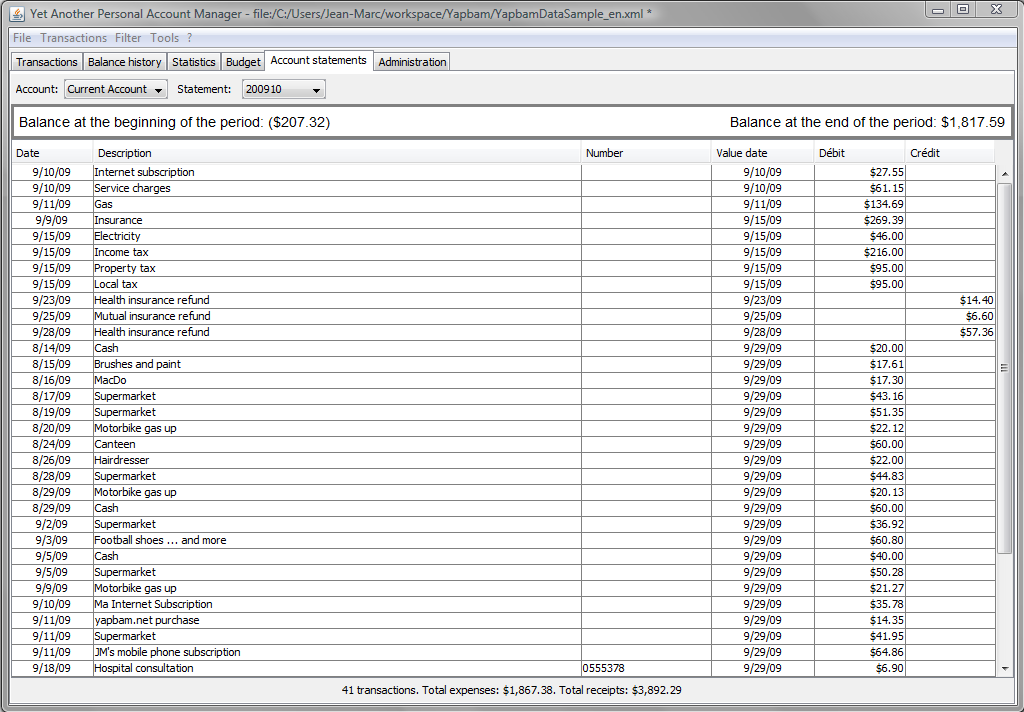Image resolution: width=1024 pixels, height=712 pixels.
Task: Click the Java application icon in title bar
Action: click(x=17, y=13)
